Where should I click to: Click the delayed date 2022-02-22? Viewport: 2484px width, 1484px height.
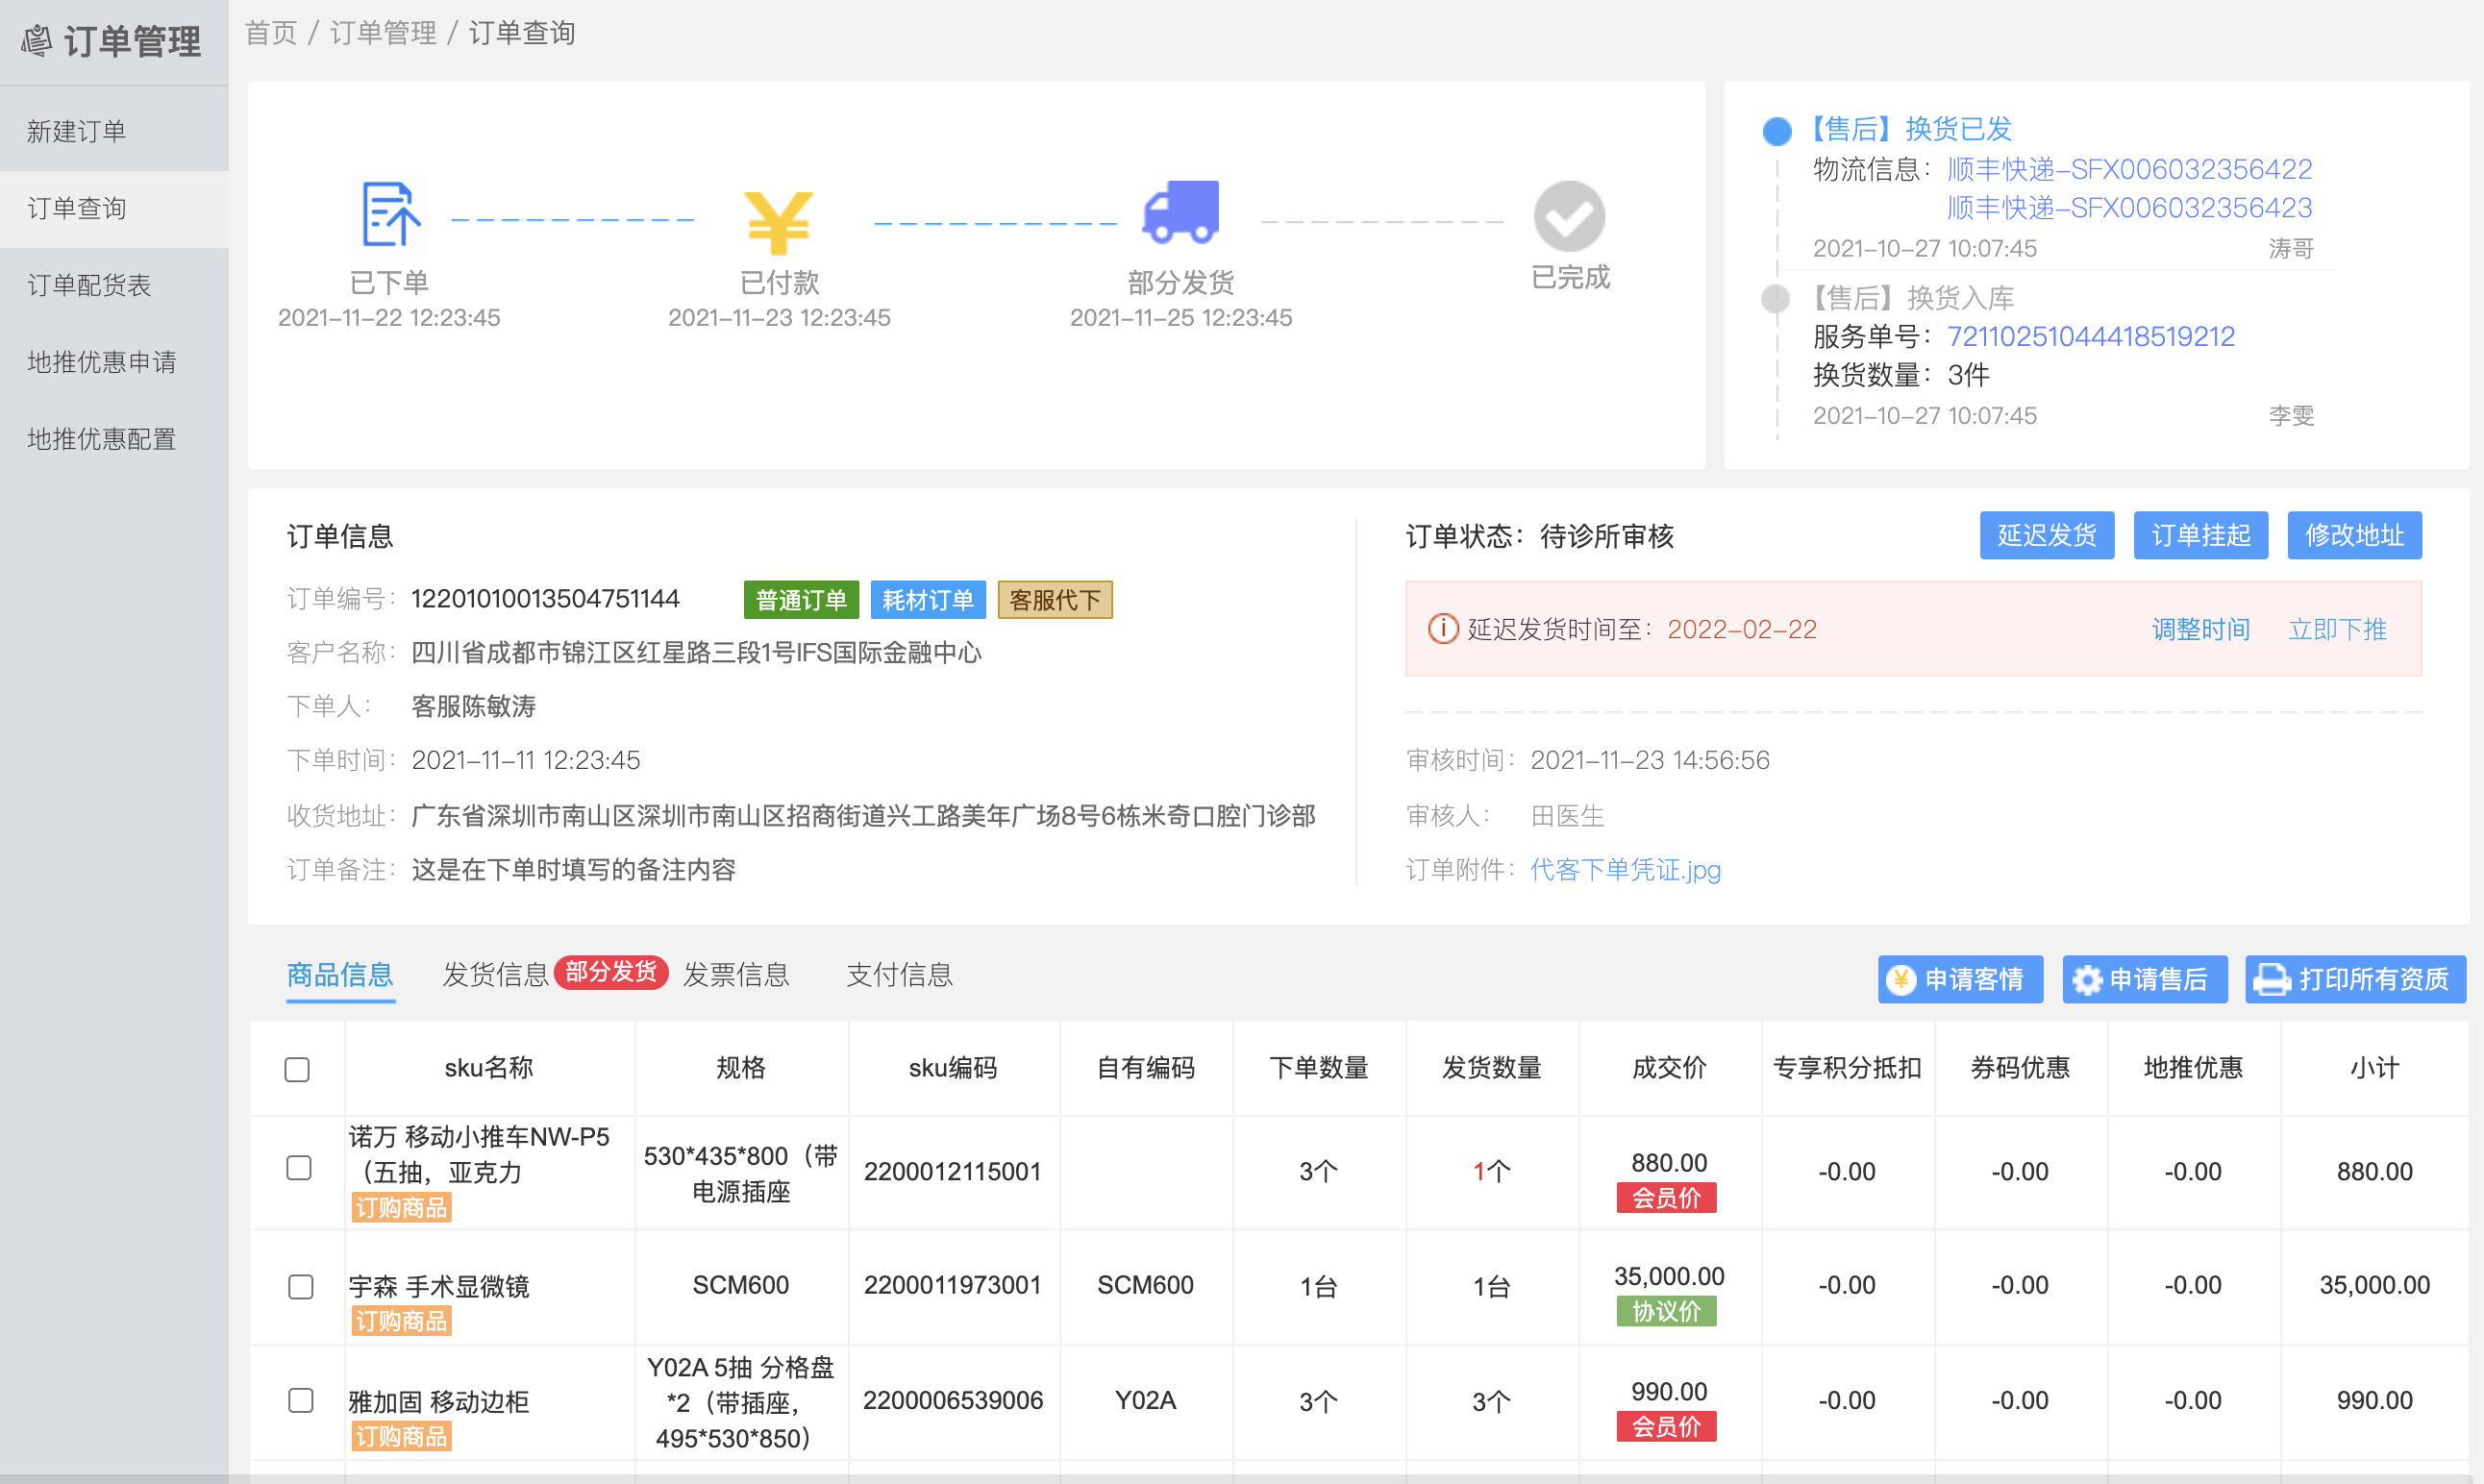click(x=1742, y=629)
